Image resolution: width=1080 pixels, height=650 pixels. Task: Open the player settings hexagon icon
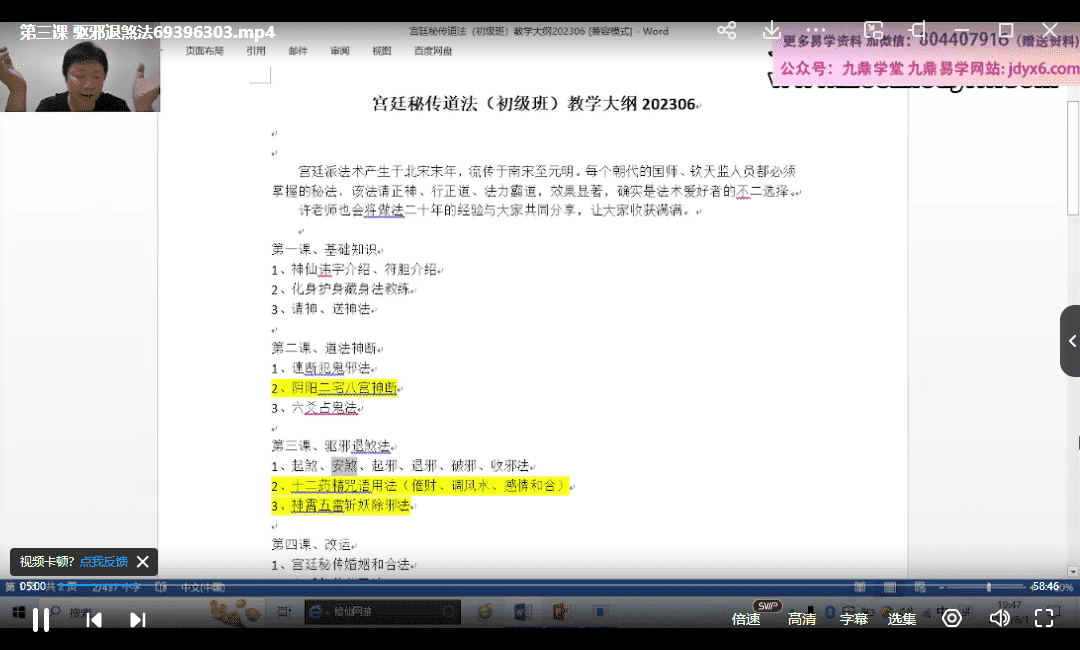point(952,618)
